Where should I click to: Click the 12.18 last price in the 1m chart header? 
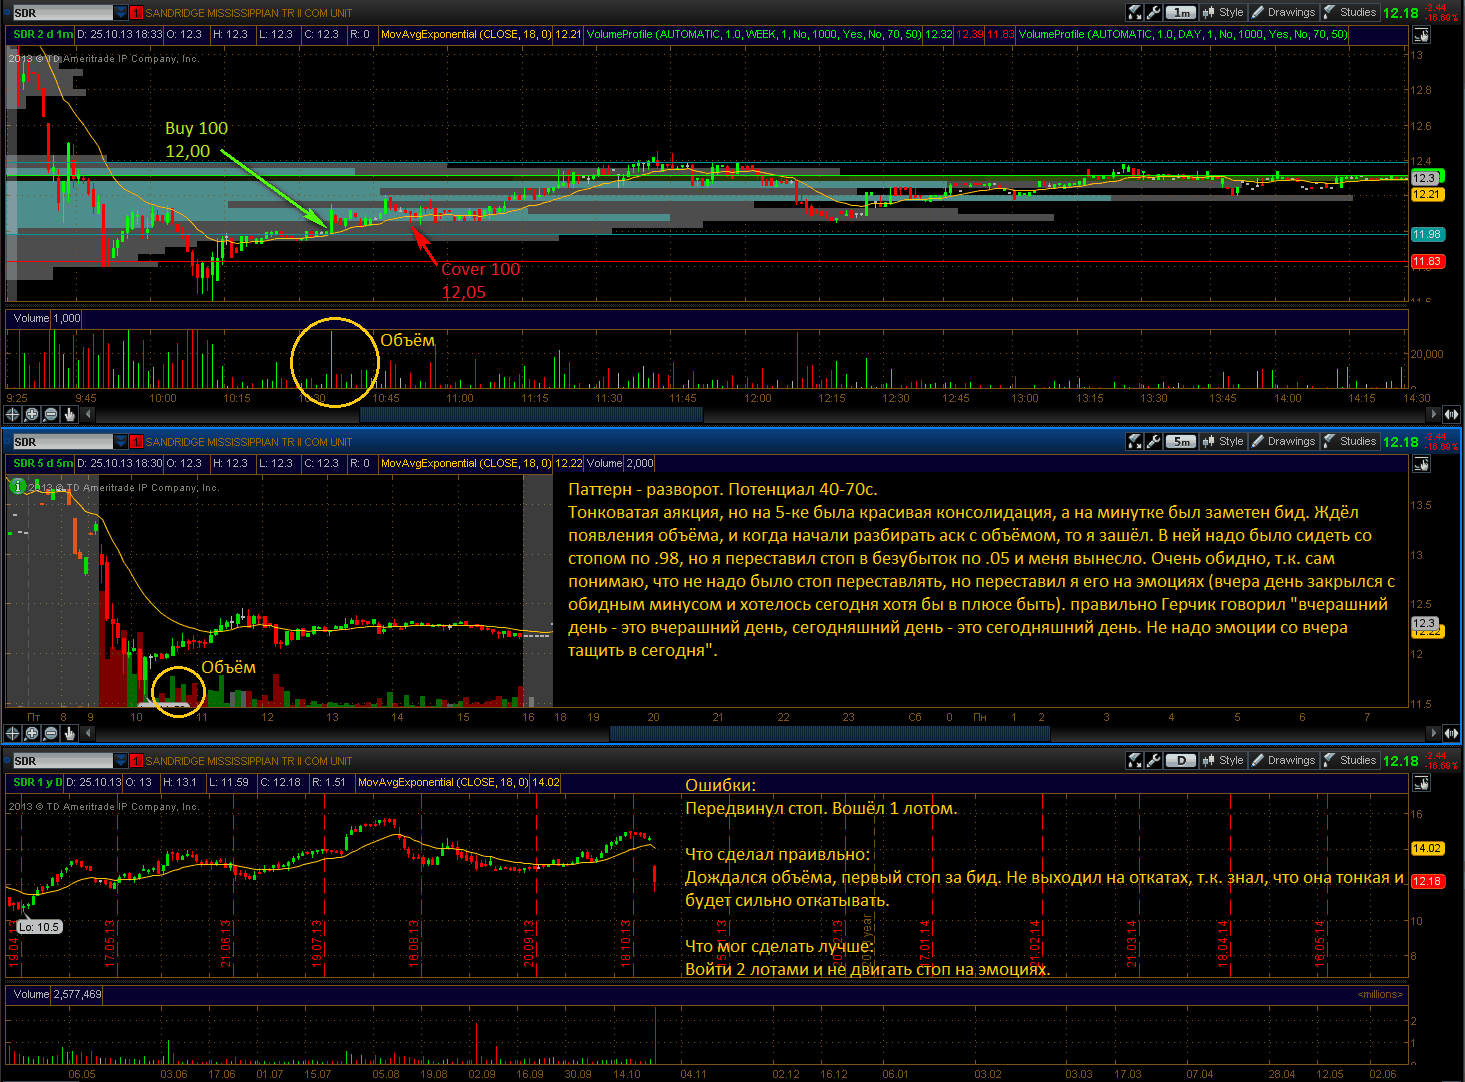coord(1400,13)
